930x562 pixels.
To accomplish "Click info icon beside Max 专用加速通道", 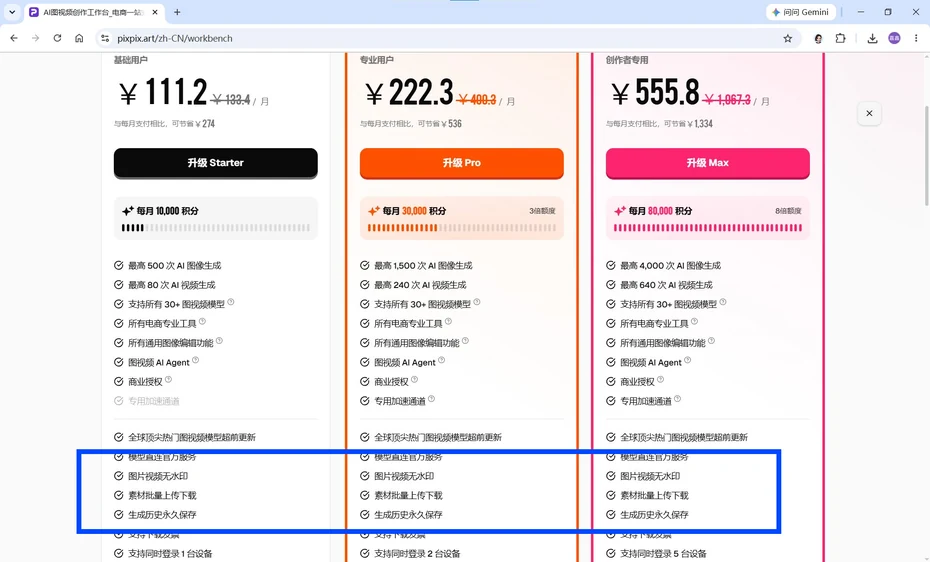I will 678,399.
